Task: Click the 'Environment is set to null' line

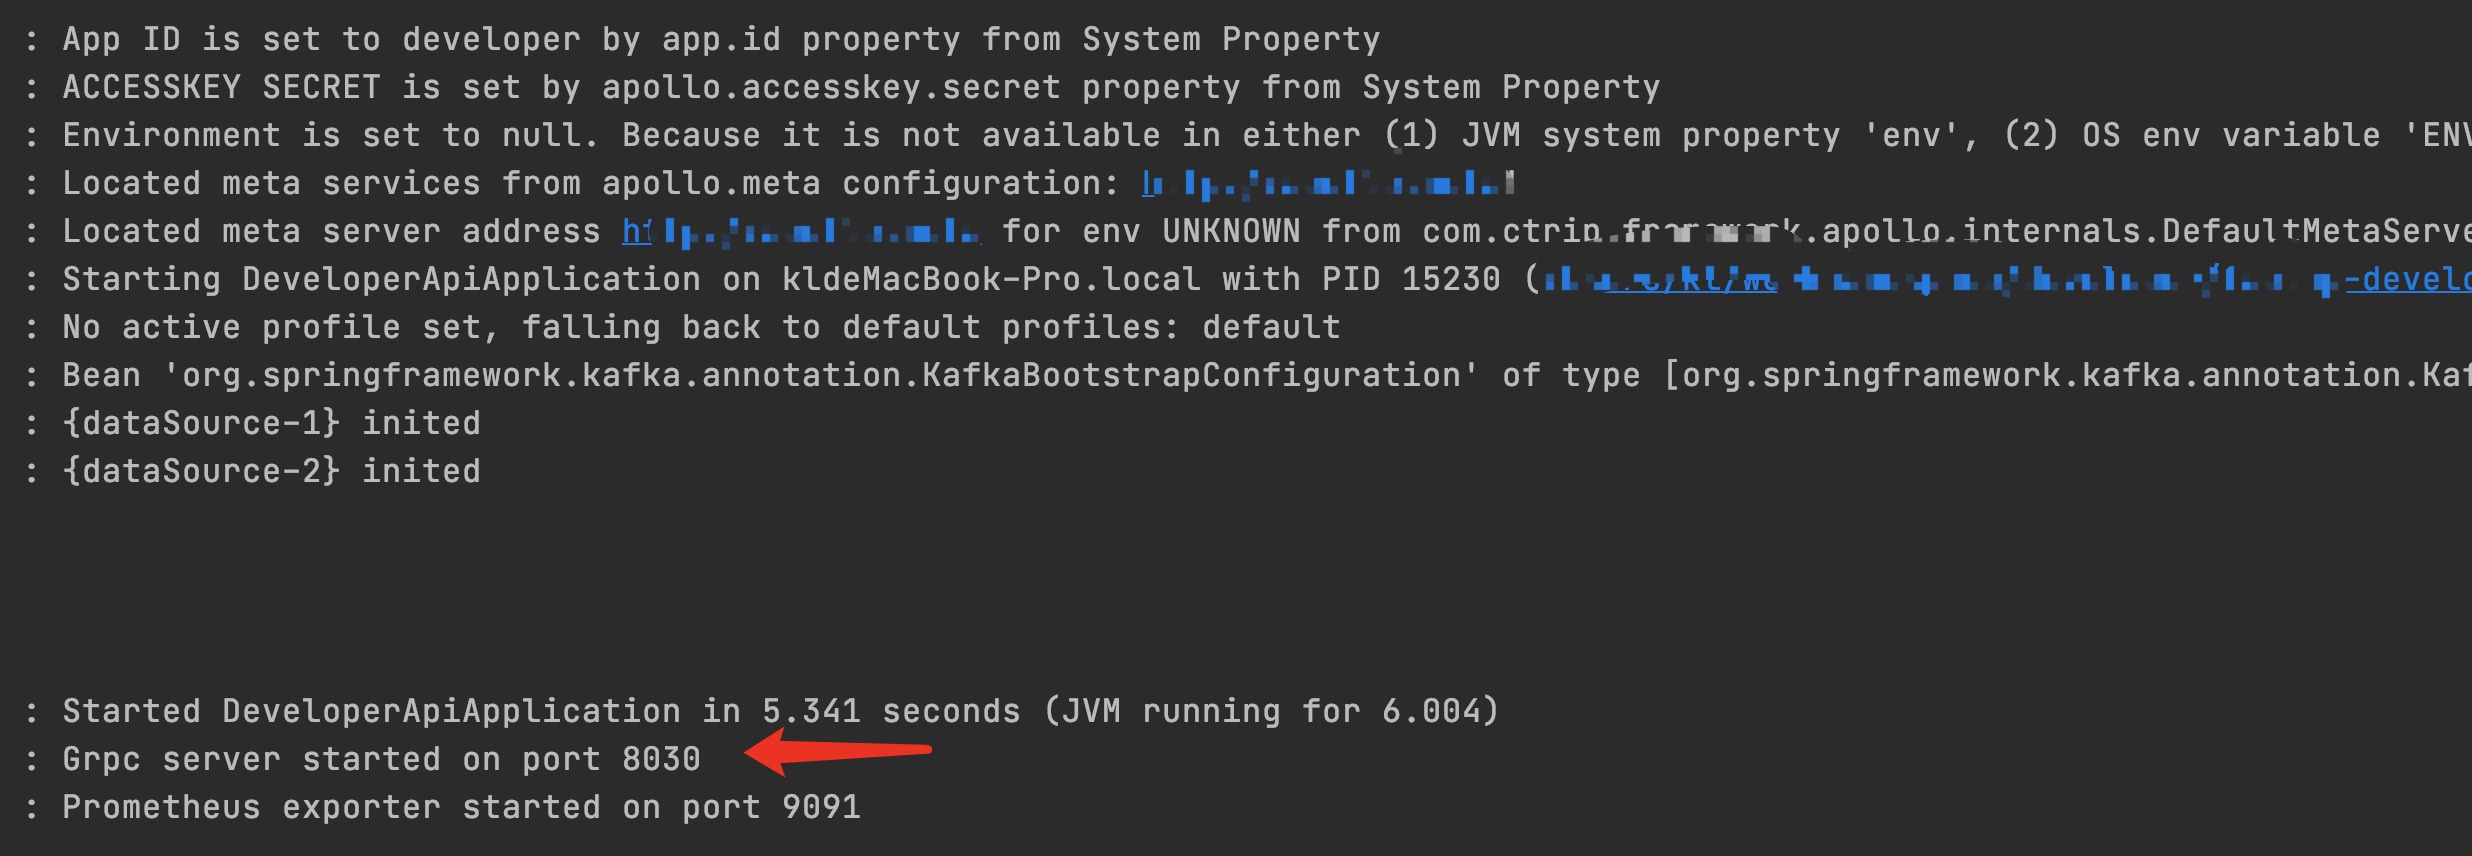Action: 1266,135
